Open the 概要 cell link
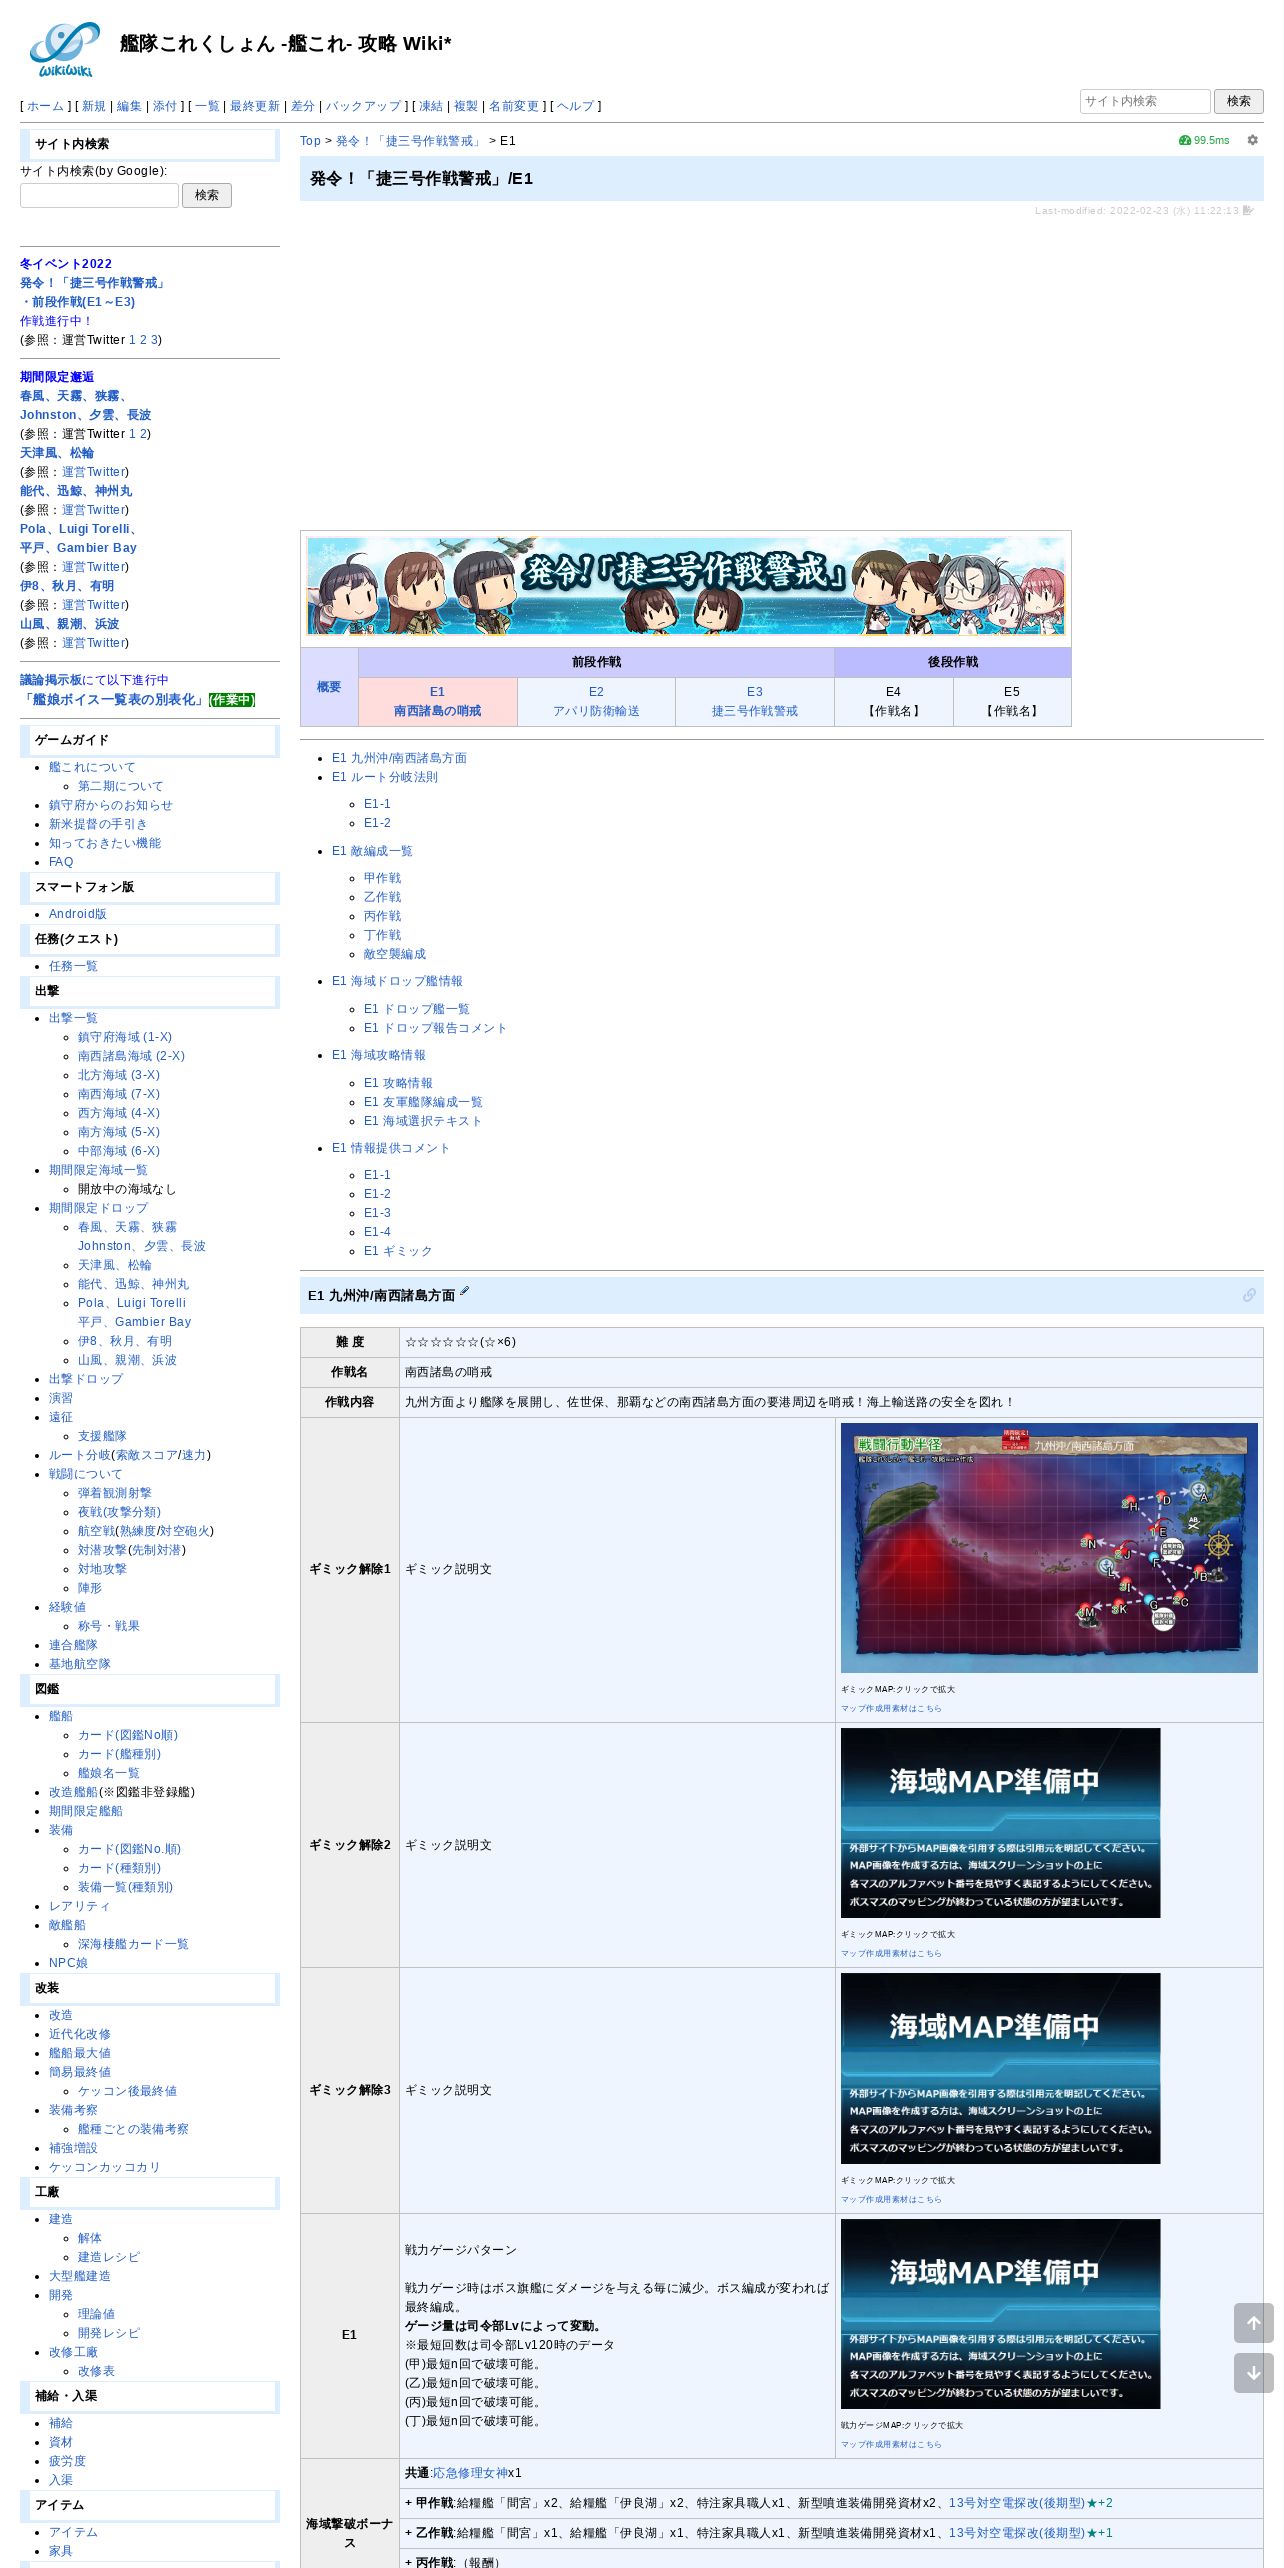 pos(329,687)
